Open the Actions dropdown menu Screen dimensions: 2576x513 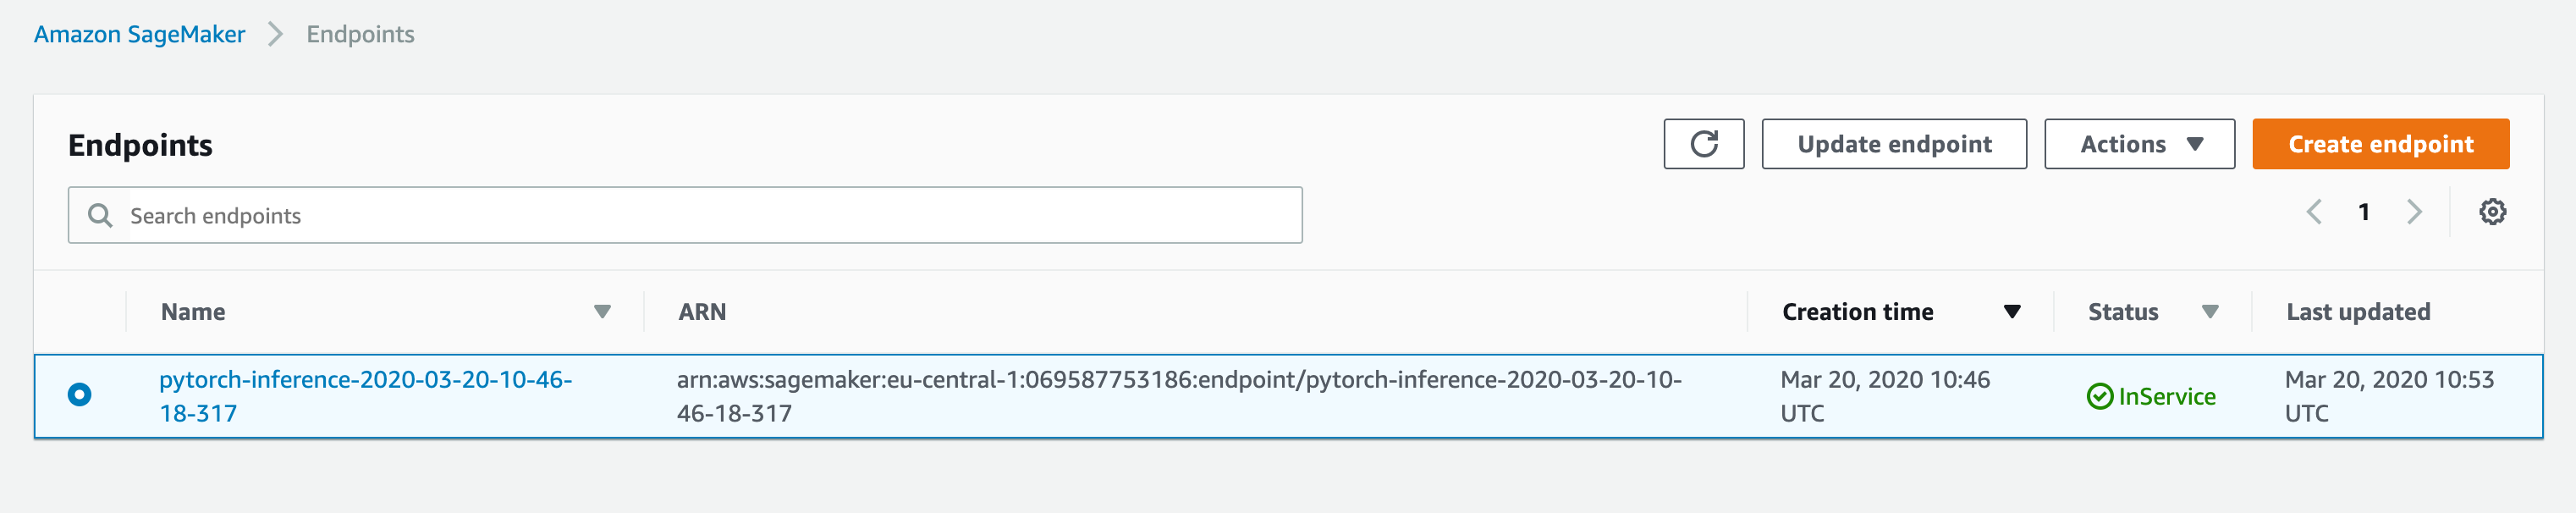click(2139, 144)
